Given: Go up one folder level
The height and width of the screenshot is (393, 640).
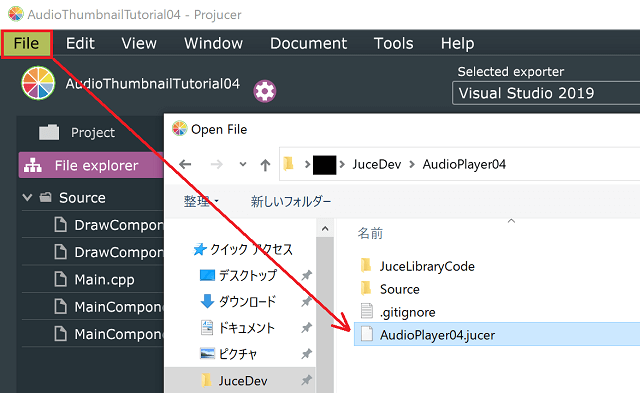Looking at the screenshot, I should [265, 164].
